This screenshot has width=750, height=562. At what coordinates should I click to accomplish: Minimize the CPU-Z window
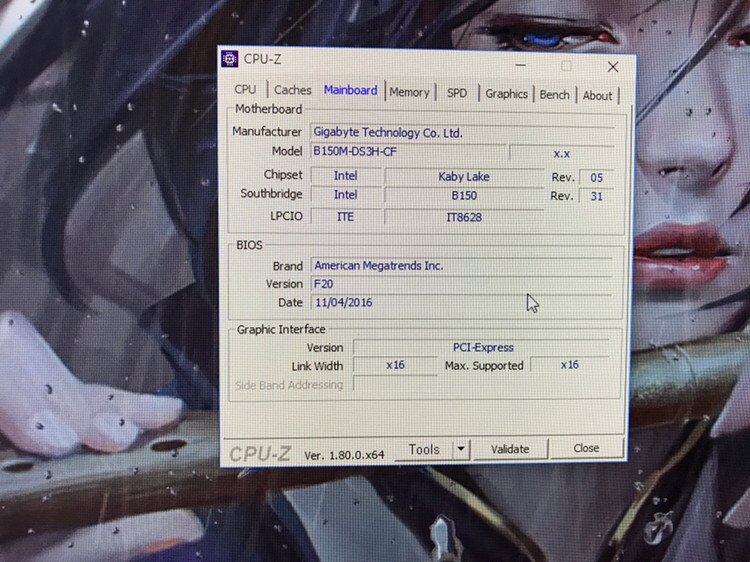521,64
